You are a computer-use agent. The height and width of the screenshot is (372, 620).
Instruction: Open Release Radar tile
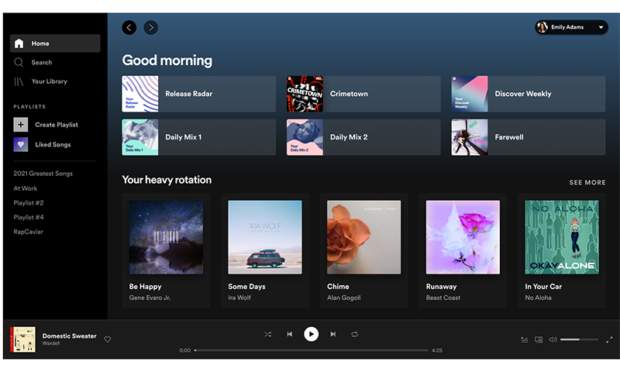point(199,94)
